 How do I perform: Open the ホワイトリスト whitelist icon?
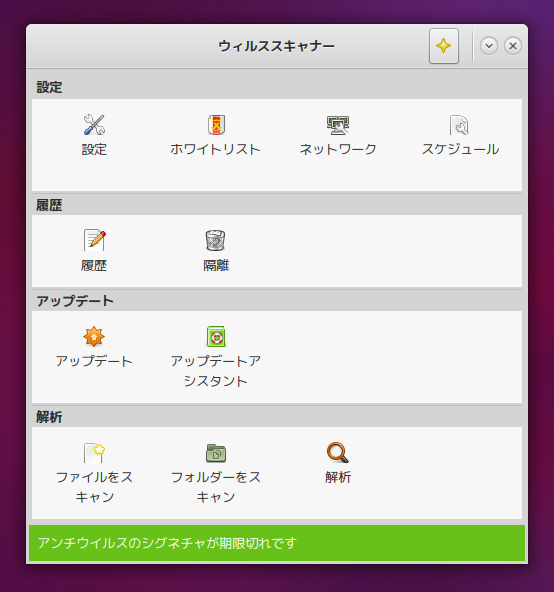216,125
